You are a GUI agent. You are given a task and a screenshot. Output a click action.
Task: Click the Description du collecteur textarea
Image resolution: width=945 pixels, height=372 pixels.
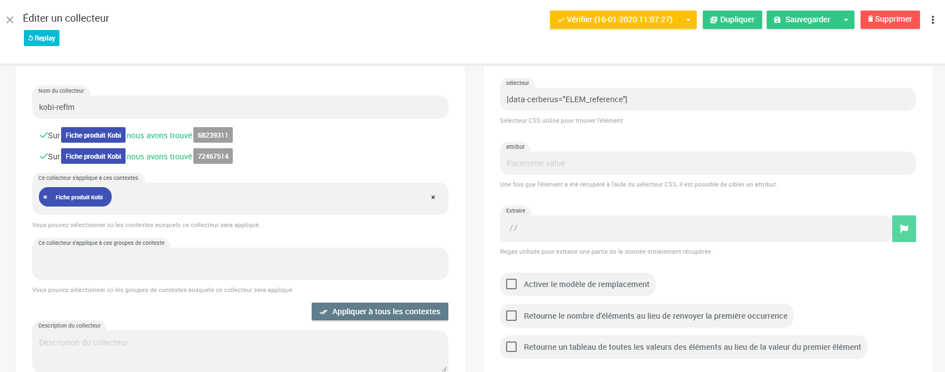click(240, 351)
